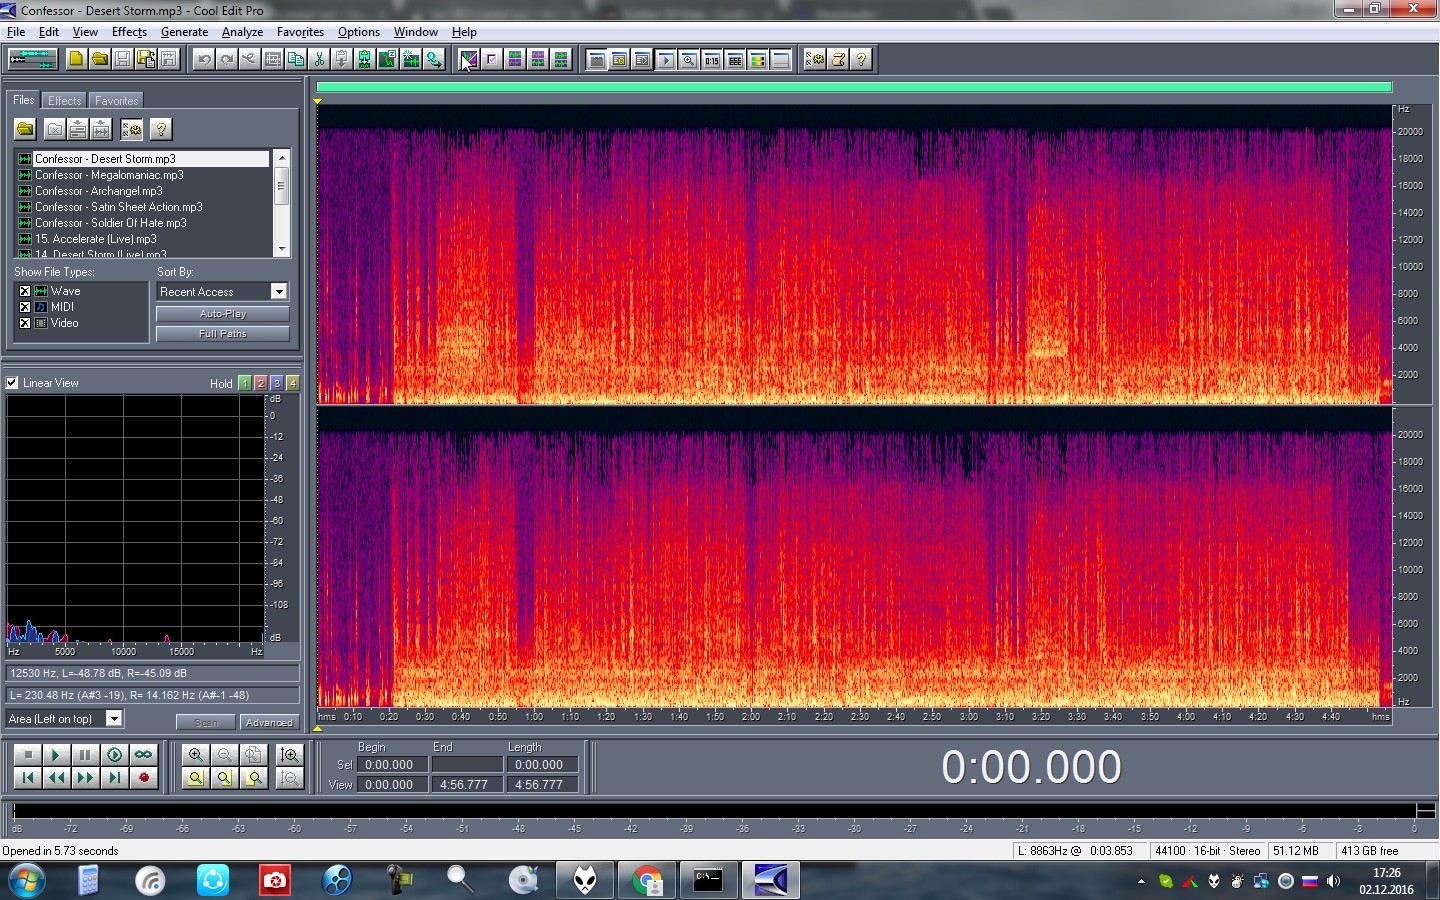Switch to multitrack view with the waveform toggle

point(32,59)
